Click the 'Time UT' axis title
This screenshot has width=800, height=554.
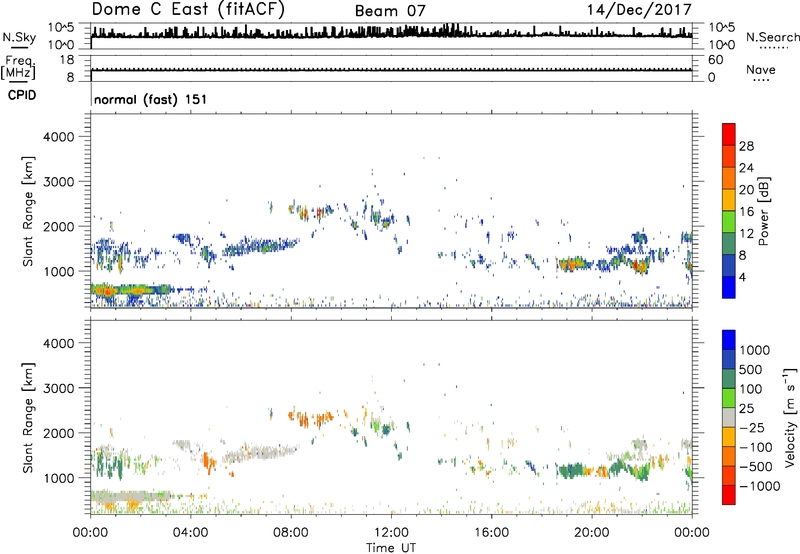391,548
